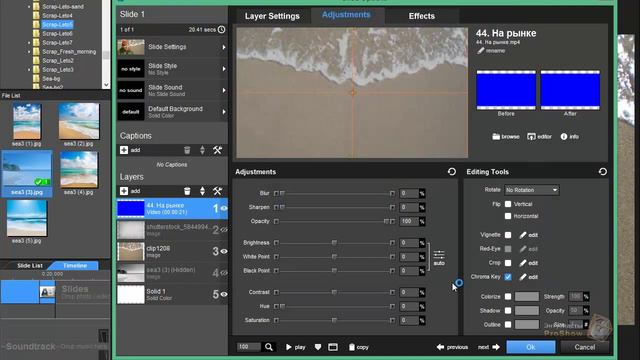
Task: Switch to the Adjustments tab
Action: click(346, 15)
